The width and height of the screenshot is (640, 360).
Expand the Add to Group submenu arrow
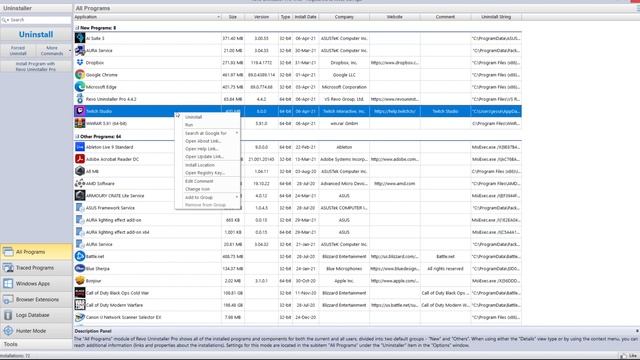pos(237,197)
